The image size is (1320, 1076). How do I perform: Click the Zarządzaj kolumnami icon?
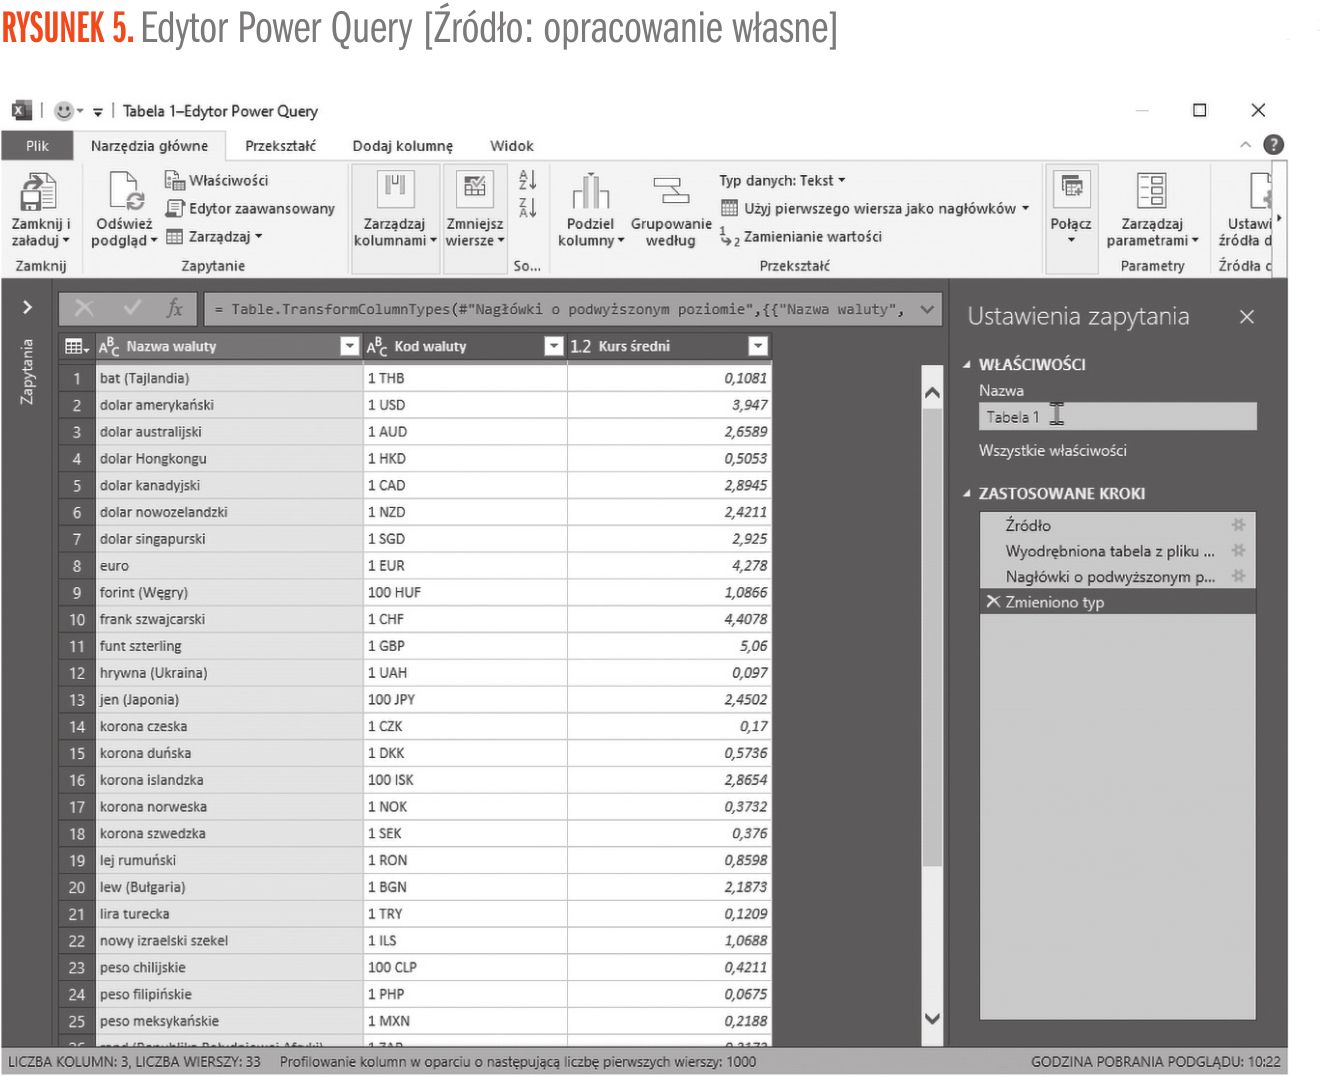pyautogui.click(x=394, y=189)
